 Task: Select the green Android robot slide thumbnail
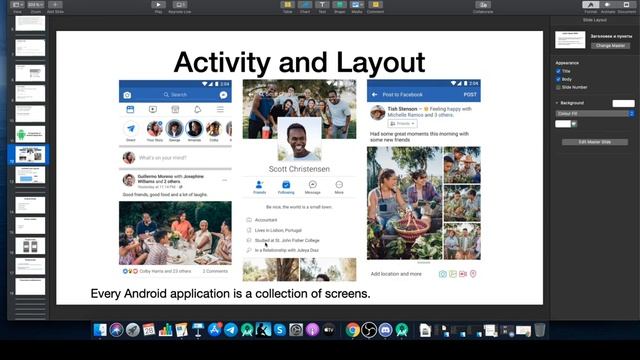coord(30,134)
